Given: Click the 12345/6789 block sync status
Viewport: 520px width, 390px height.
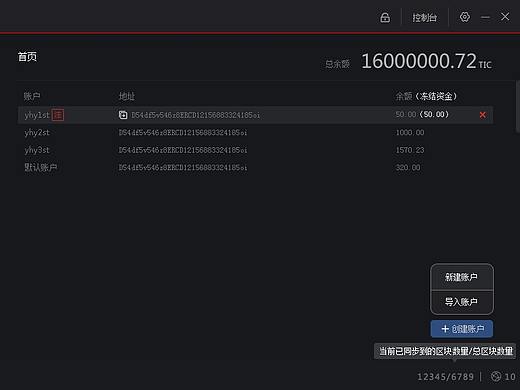Looking at the screenshot, I should point(445,377).
